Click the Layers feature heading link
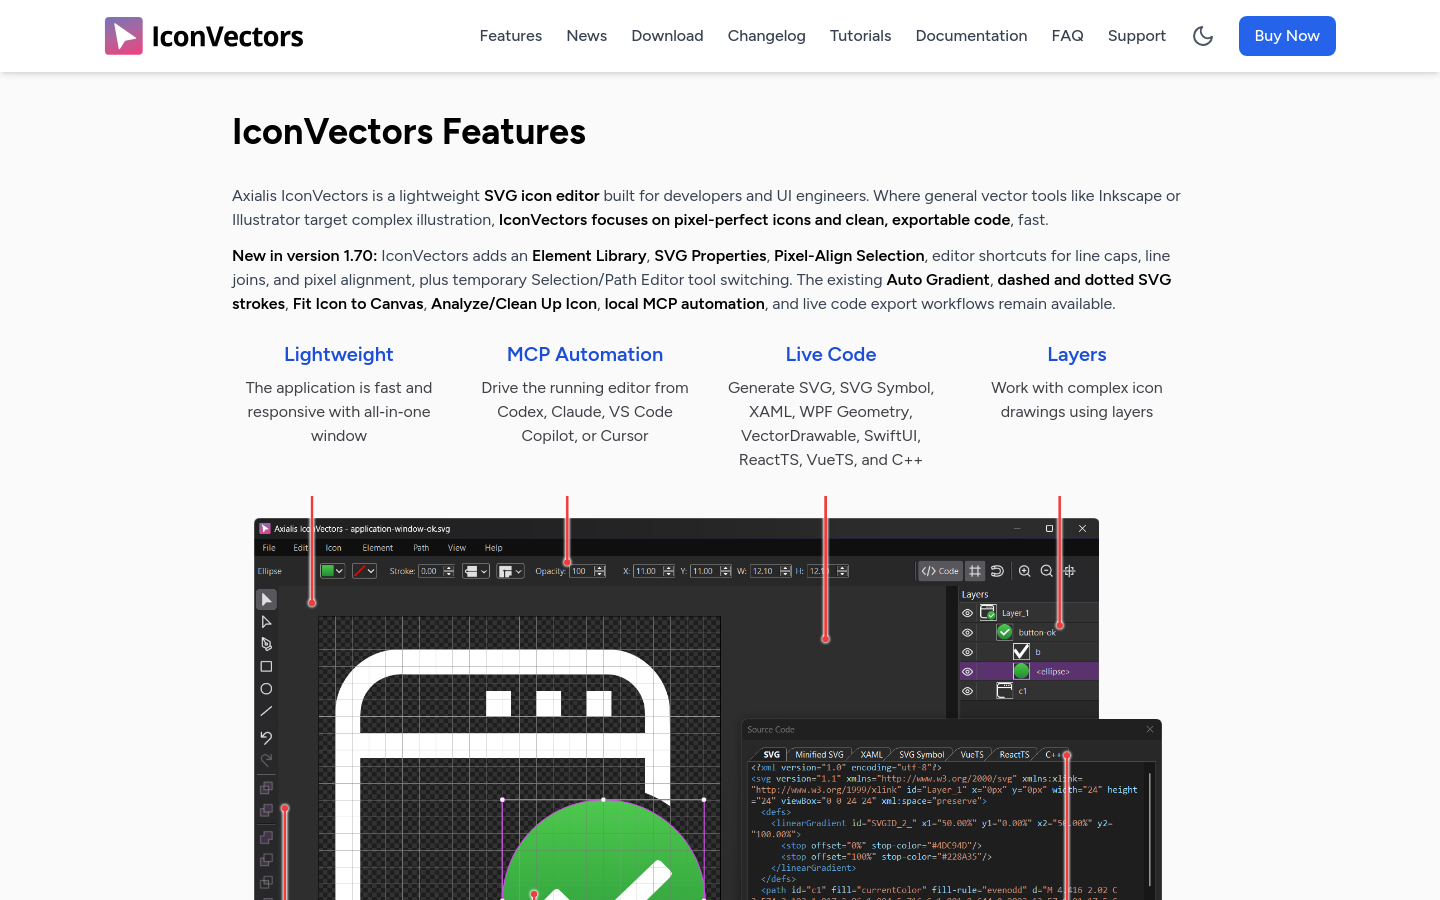1440x900 pixels. coord(1077,354)
